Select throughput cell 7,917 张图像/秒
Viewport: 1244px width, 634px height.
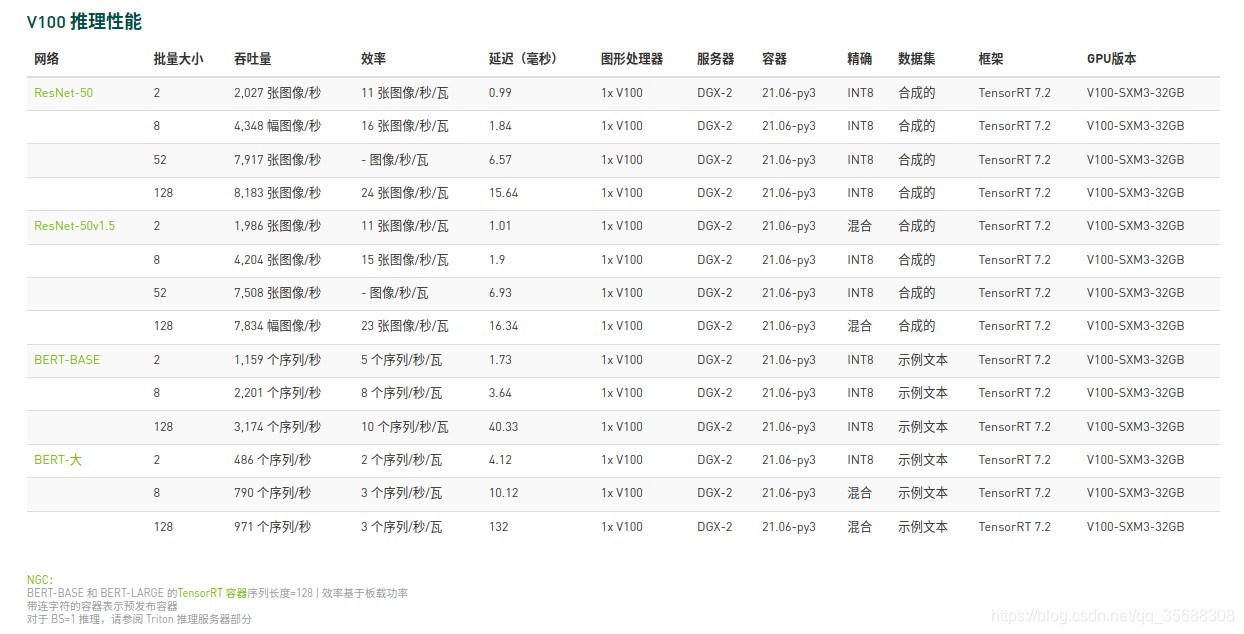click(x=277, y=160)
